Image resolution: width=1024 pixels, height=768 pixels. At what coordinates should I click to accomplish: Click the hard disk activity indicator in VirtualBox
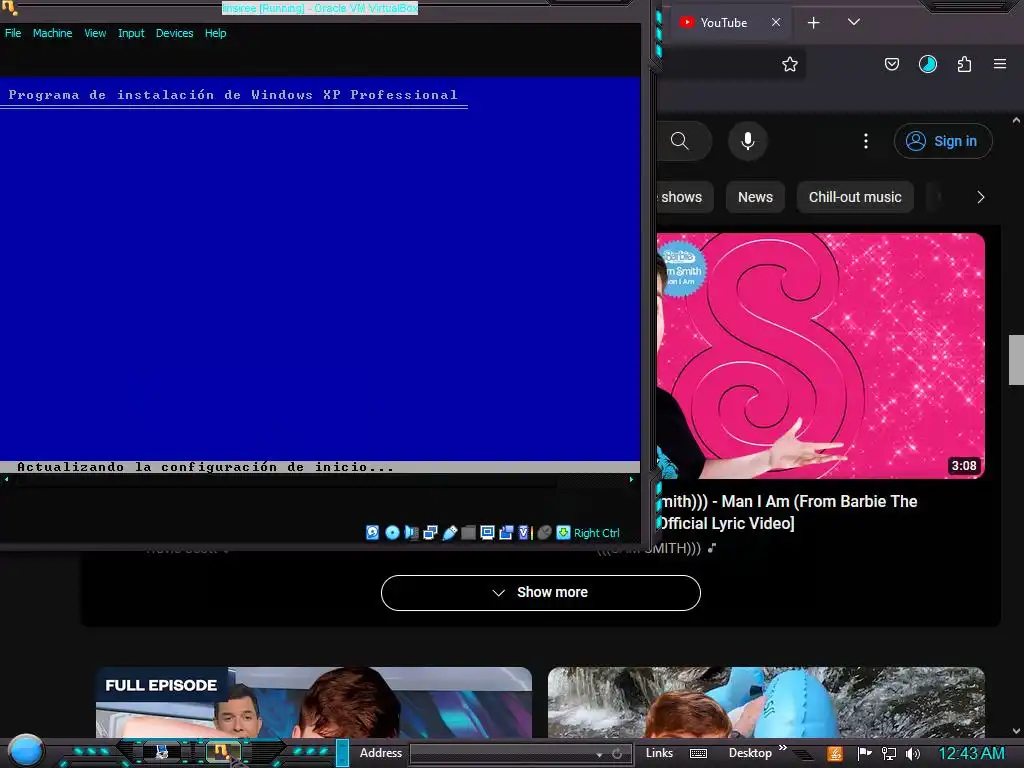pos(372,532)
